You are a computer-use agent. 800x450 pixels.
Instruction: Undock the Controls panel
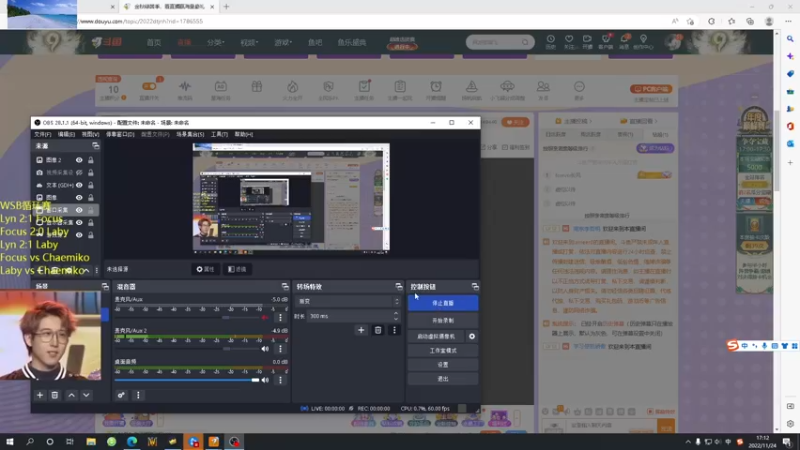[x=475, y=287]
